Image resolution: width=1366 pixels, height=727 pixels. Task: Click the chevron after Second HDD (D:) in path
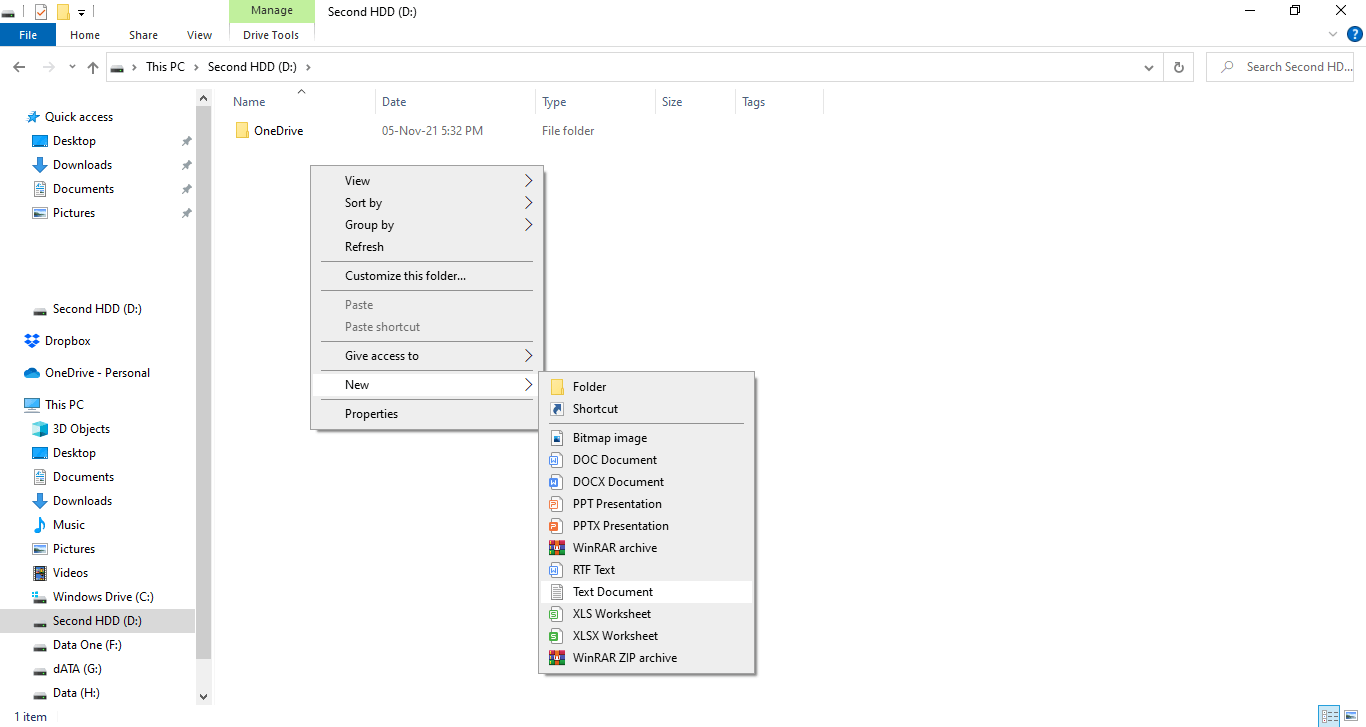point(308,67)
